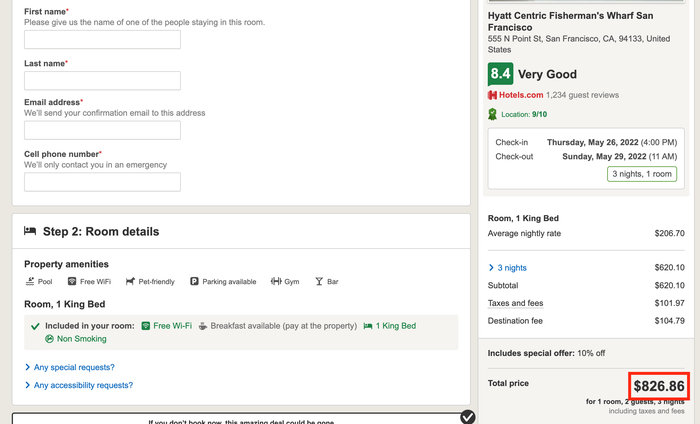The image size is (700, 424).
Task: Click Room, 1 King Bed in price summary
Action: pyautogui.click(x=523, y=218)
